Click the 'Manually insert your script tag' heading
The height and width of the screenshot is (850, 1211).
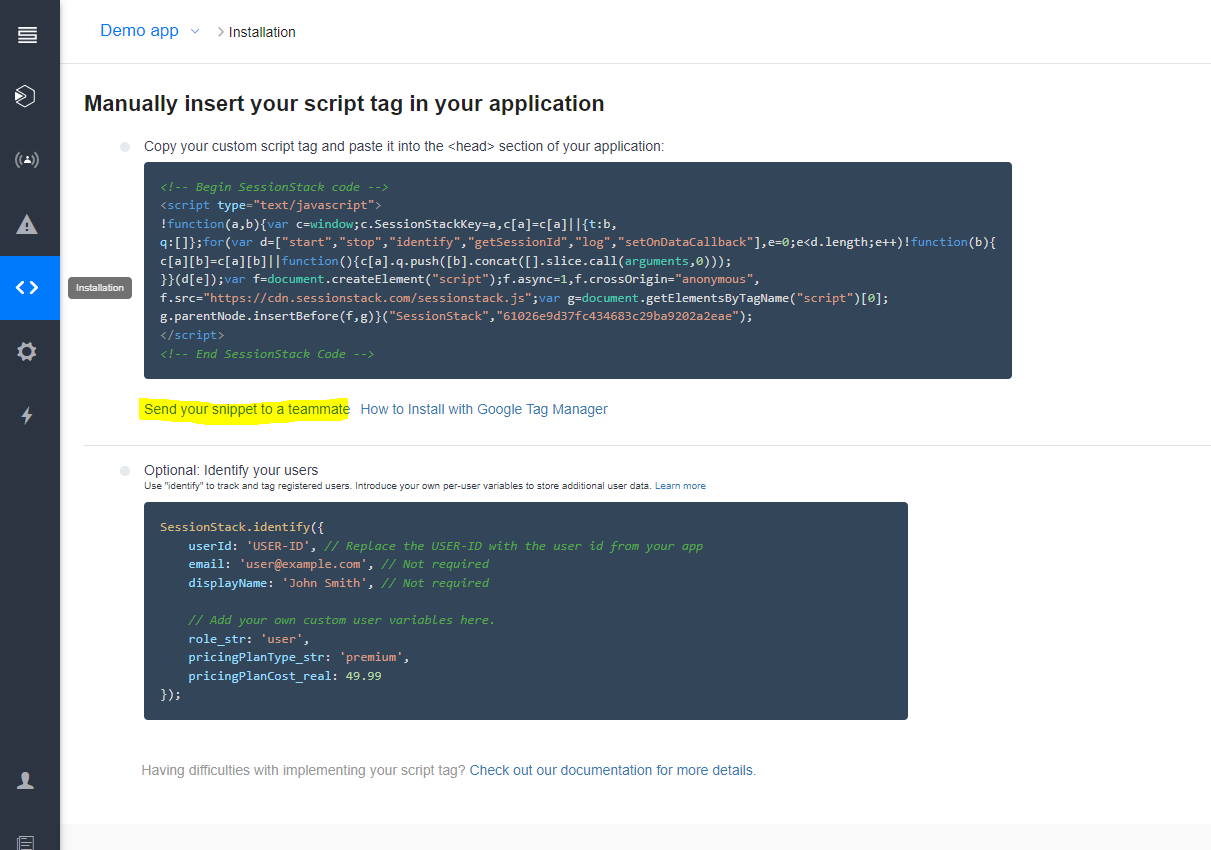344,103
